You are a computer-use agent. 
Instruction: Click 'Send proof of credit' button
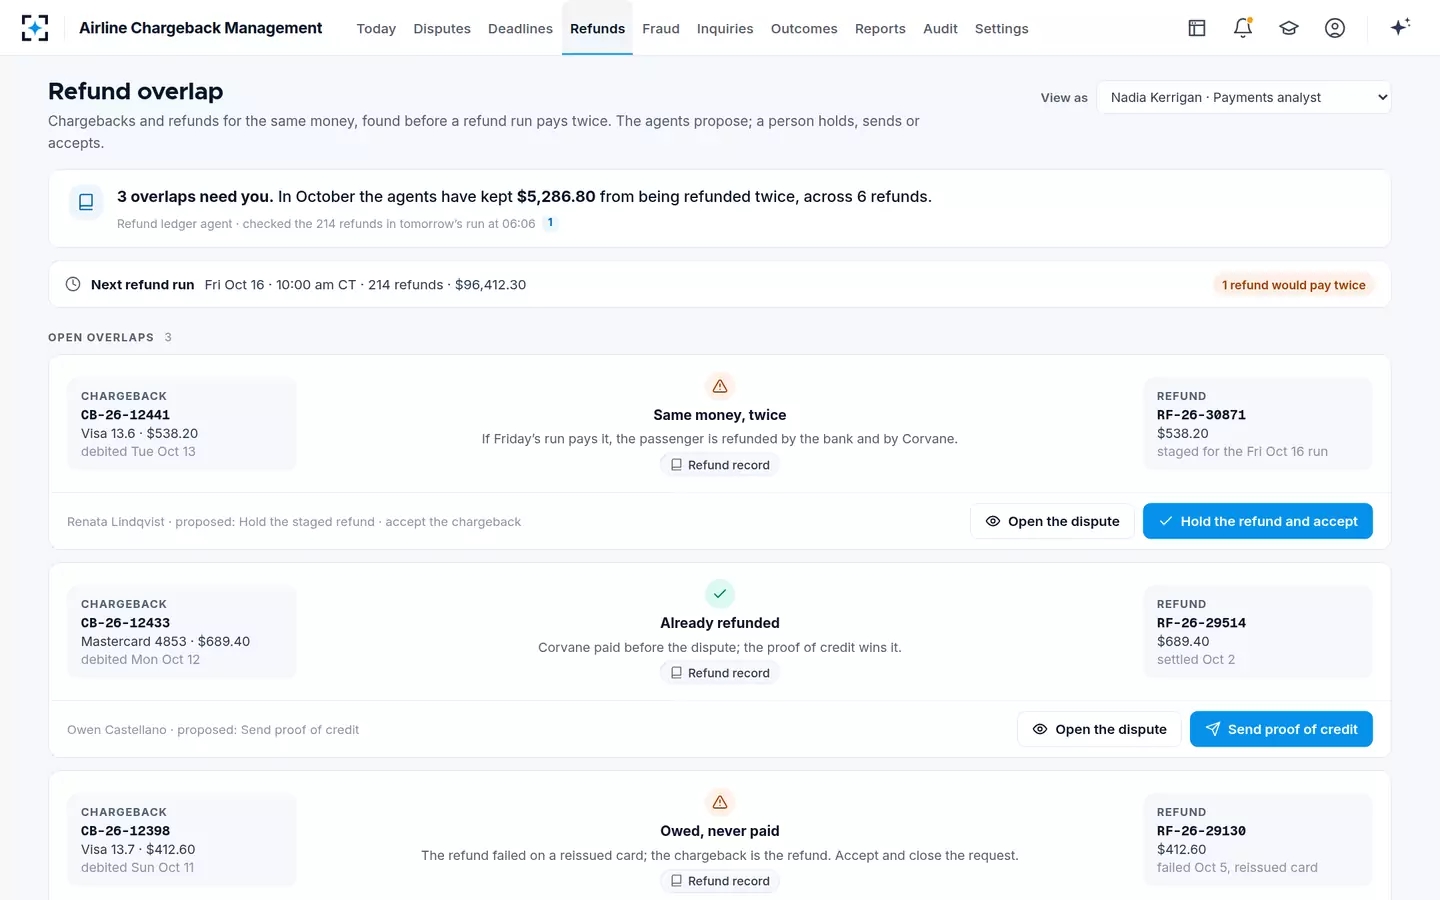click(1281, 729)
